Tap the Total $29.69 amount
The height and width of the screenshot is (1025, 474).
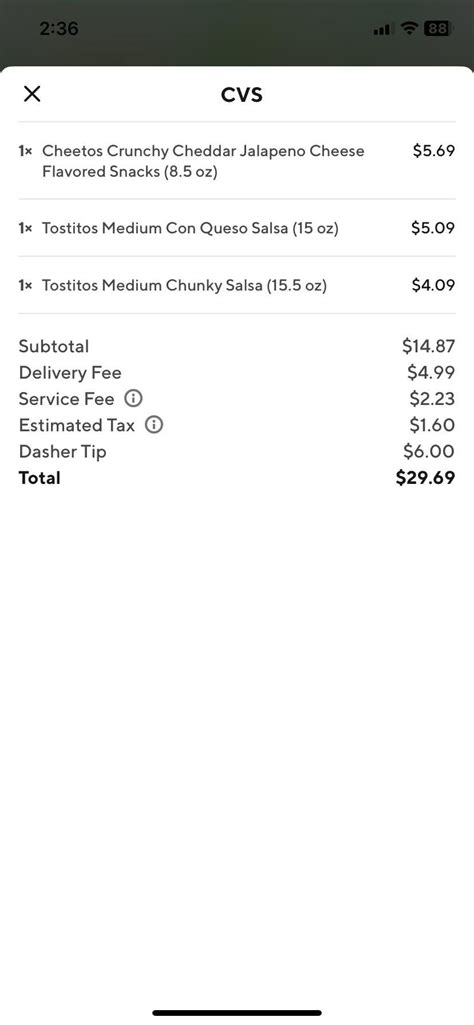point(426,478)
